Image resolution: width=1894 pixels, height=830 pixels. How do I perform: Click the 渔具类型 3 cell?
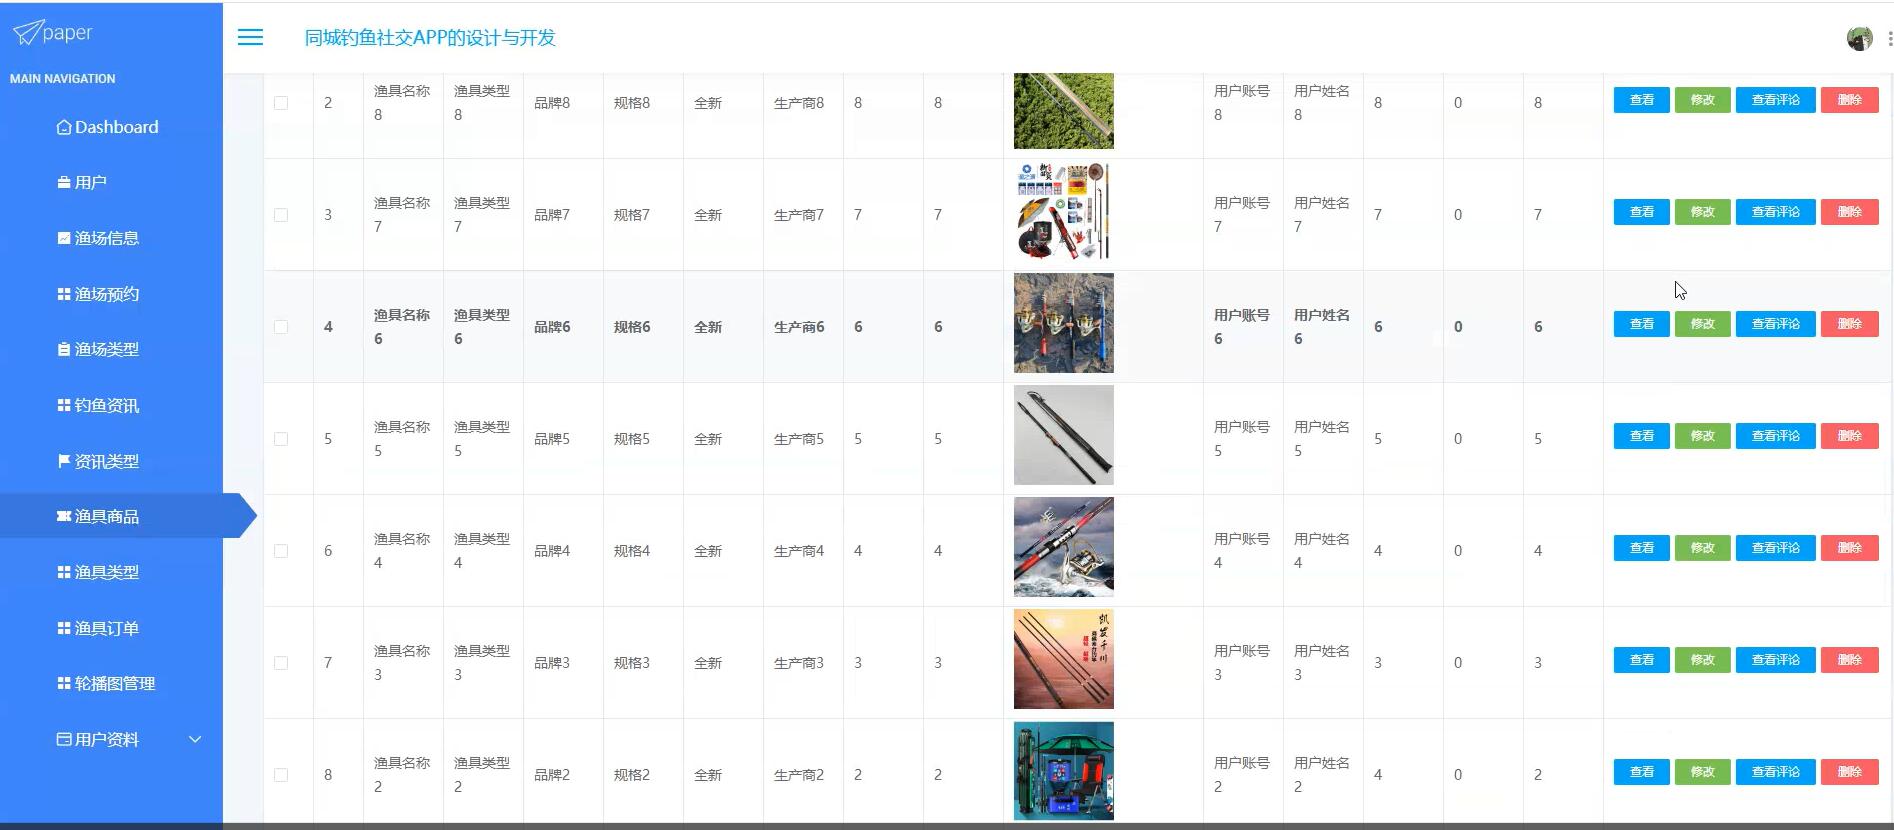tap(482, 663)
